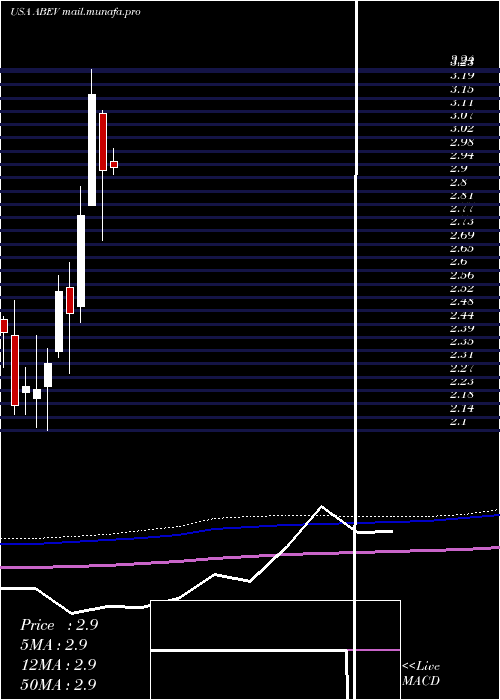Click the 3.02 price axis label
This screenshot has height=700, width=500.
pyautogui.click(x=462, y=129)
